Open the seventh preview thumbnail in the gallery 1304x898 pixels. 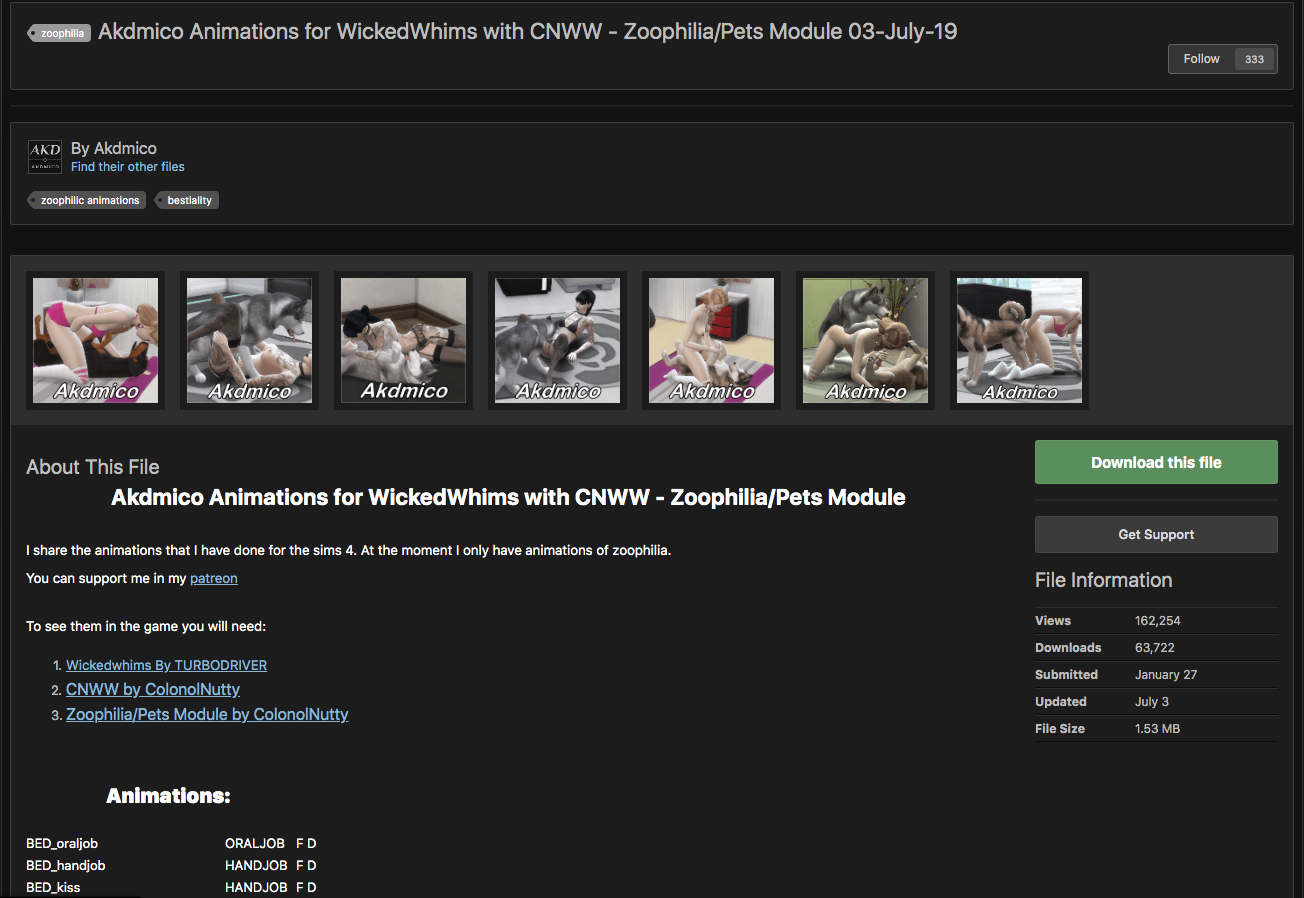[1020, 340]
